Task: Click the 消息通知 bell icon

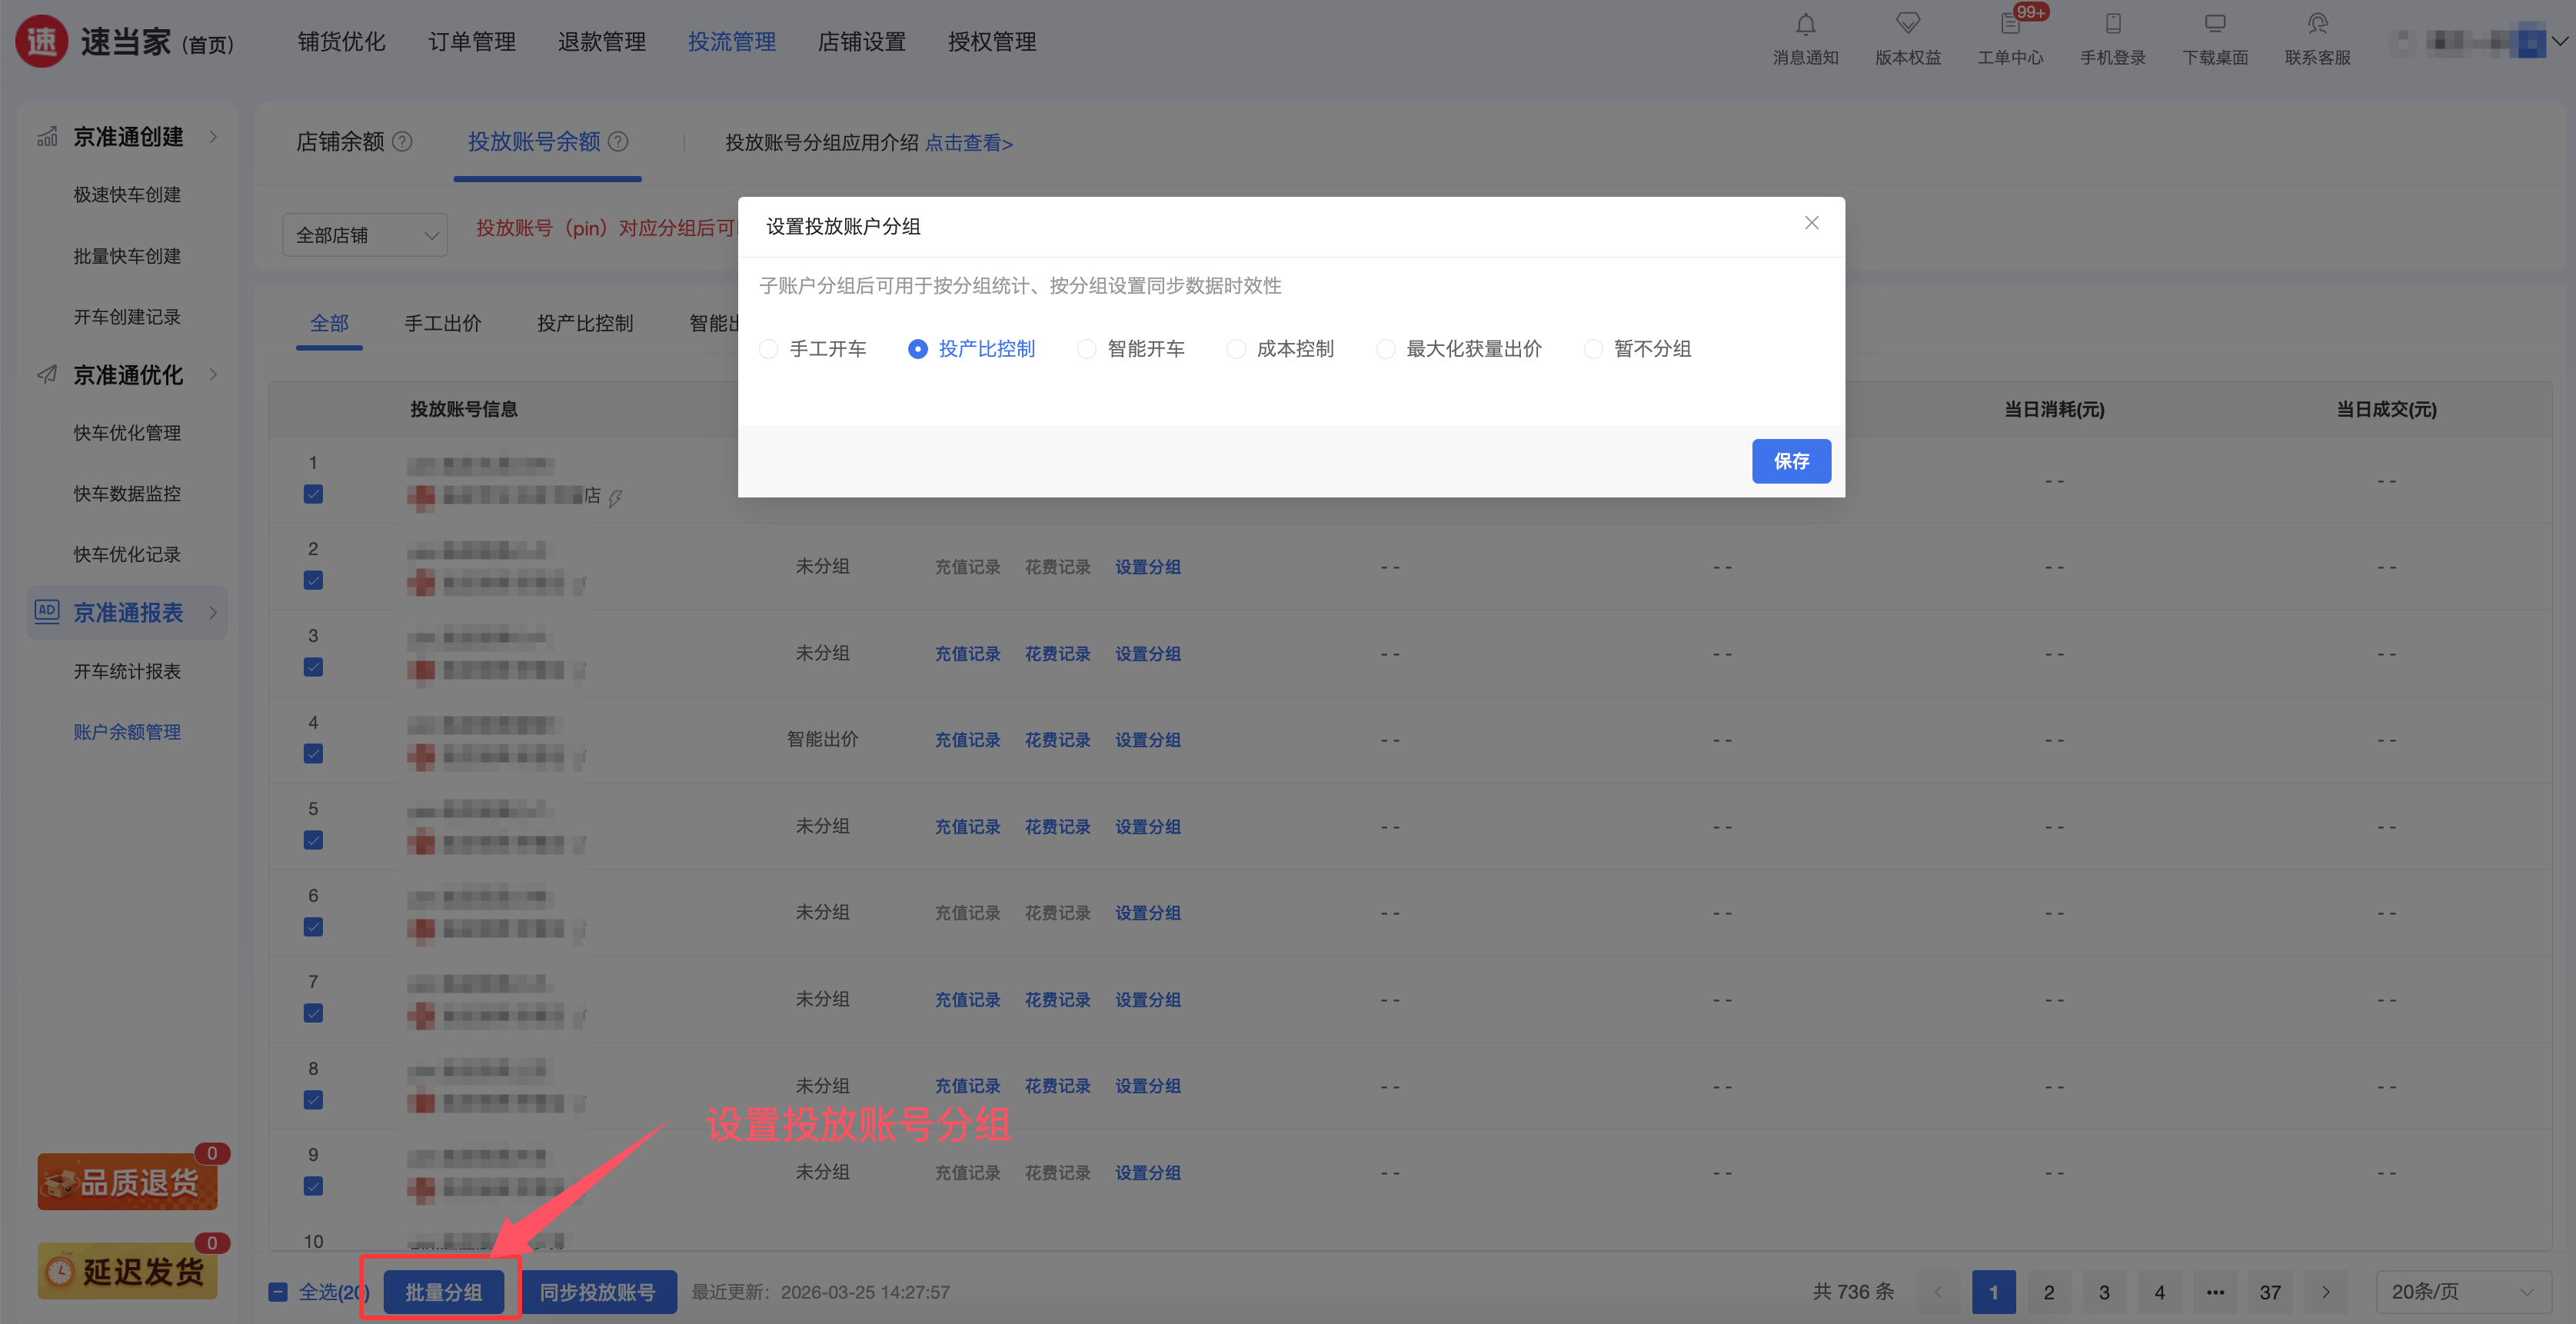Action: pyautogui.click(x=1805, y=24)
